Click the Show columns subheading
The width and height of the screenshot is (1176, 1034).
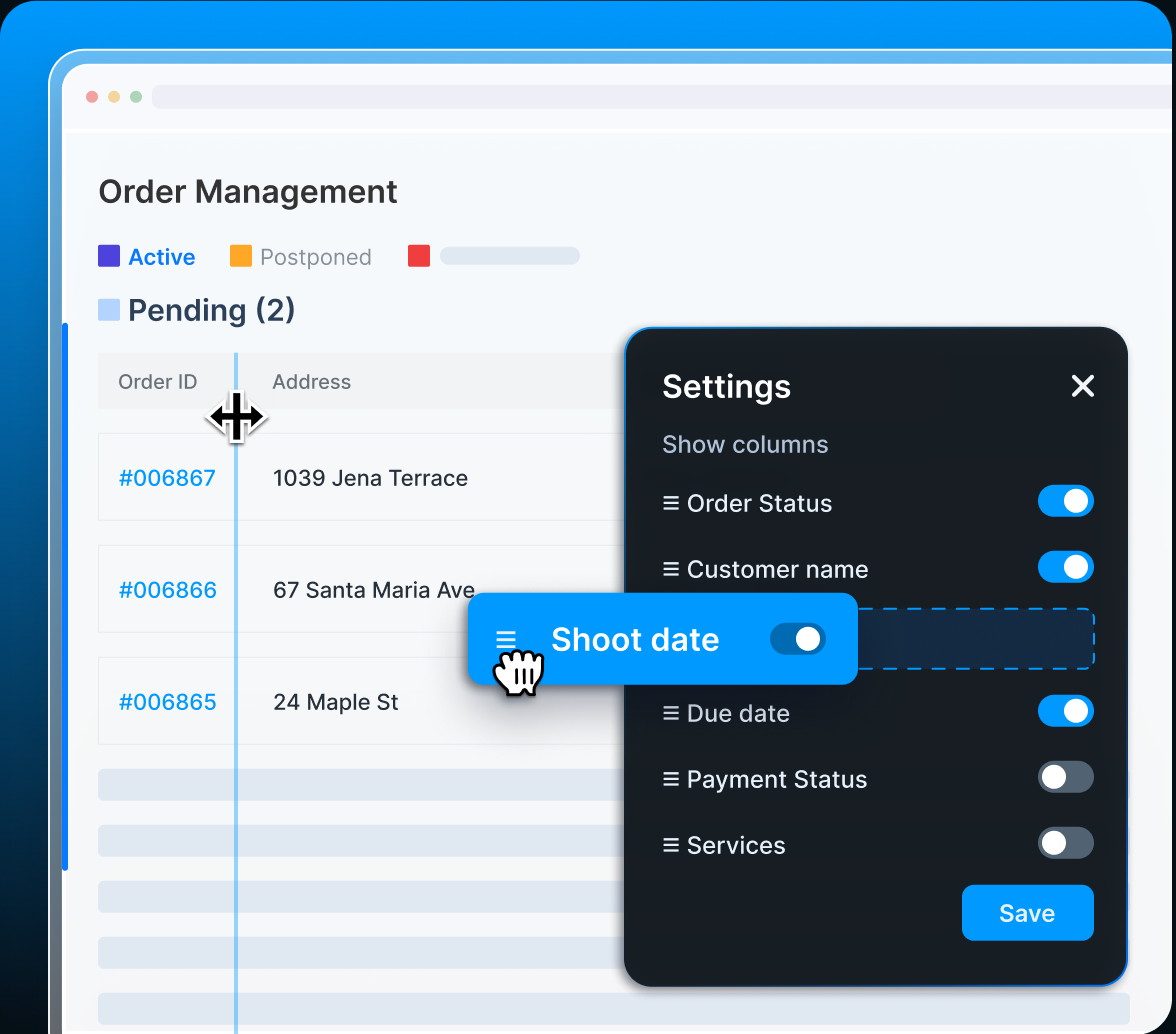(x=746, y=445)
